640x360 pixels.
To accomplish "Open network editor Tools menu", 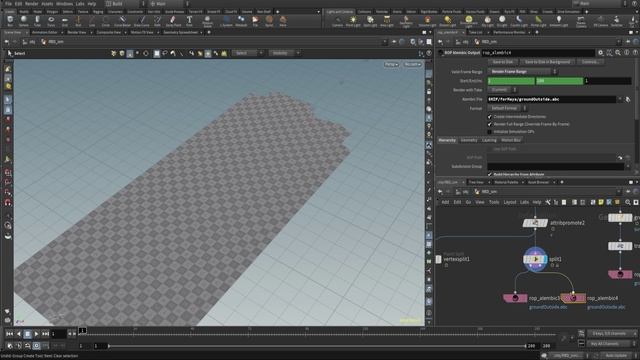I will 494,202.
